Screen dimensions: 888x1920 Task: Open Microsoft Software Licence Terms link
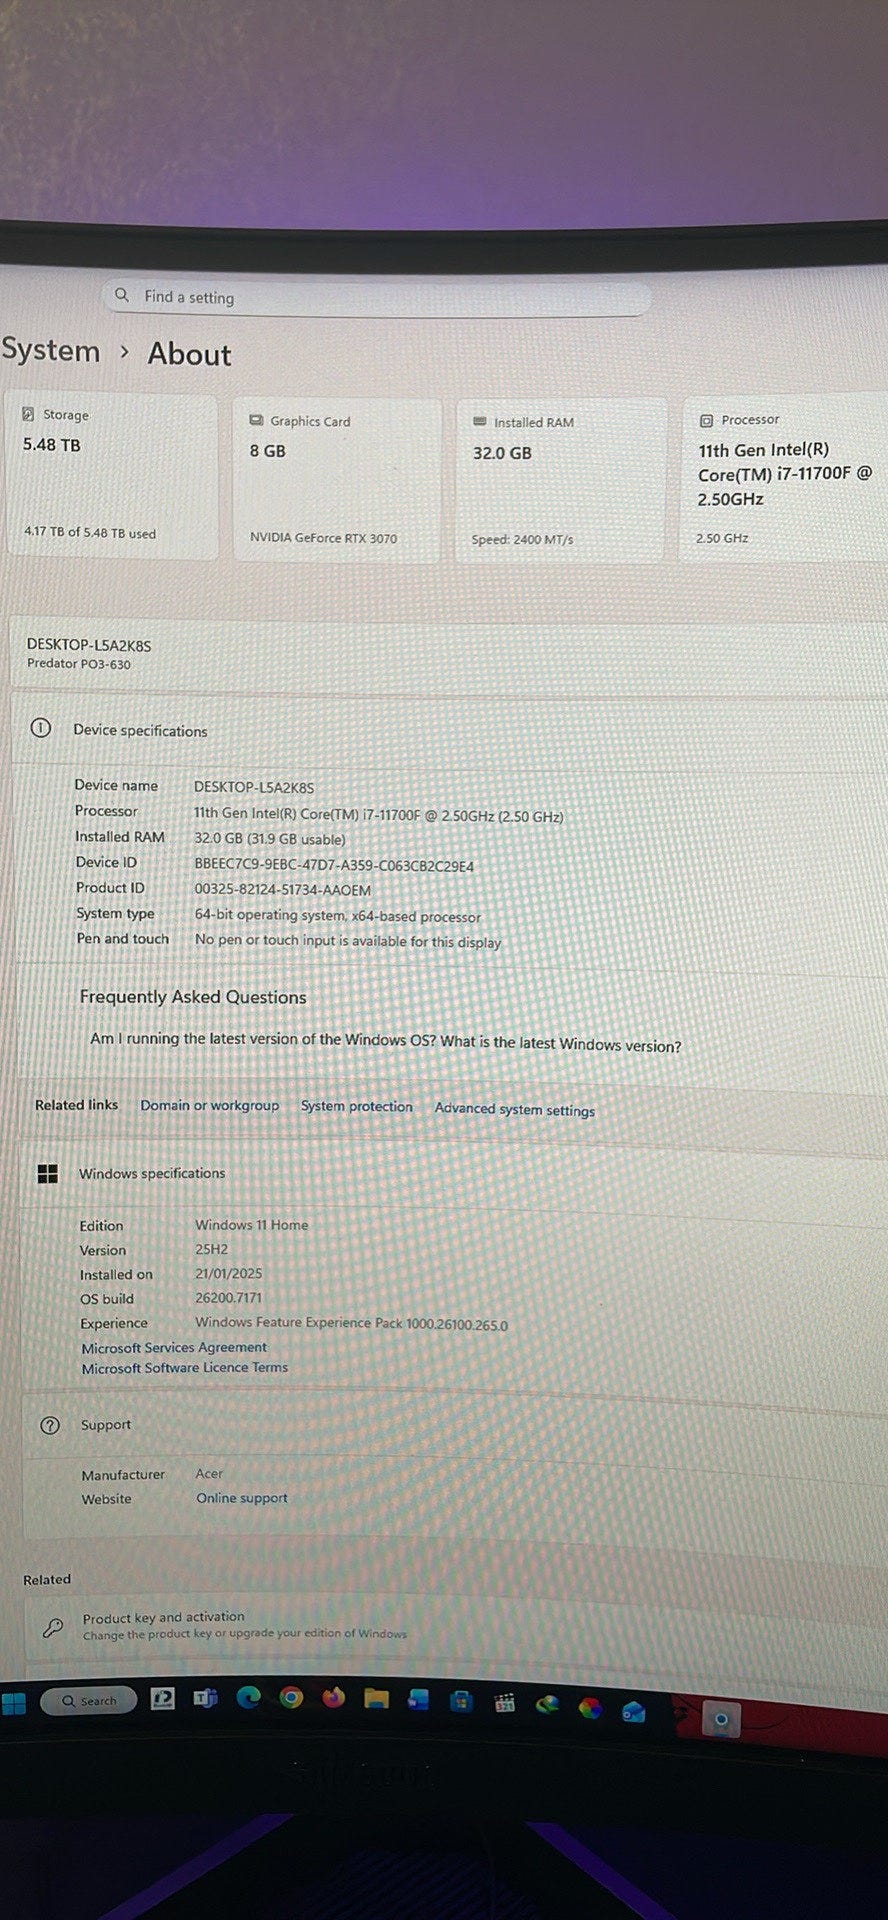[x=184, y=1368]
